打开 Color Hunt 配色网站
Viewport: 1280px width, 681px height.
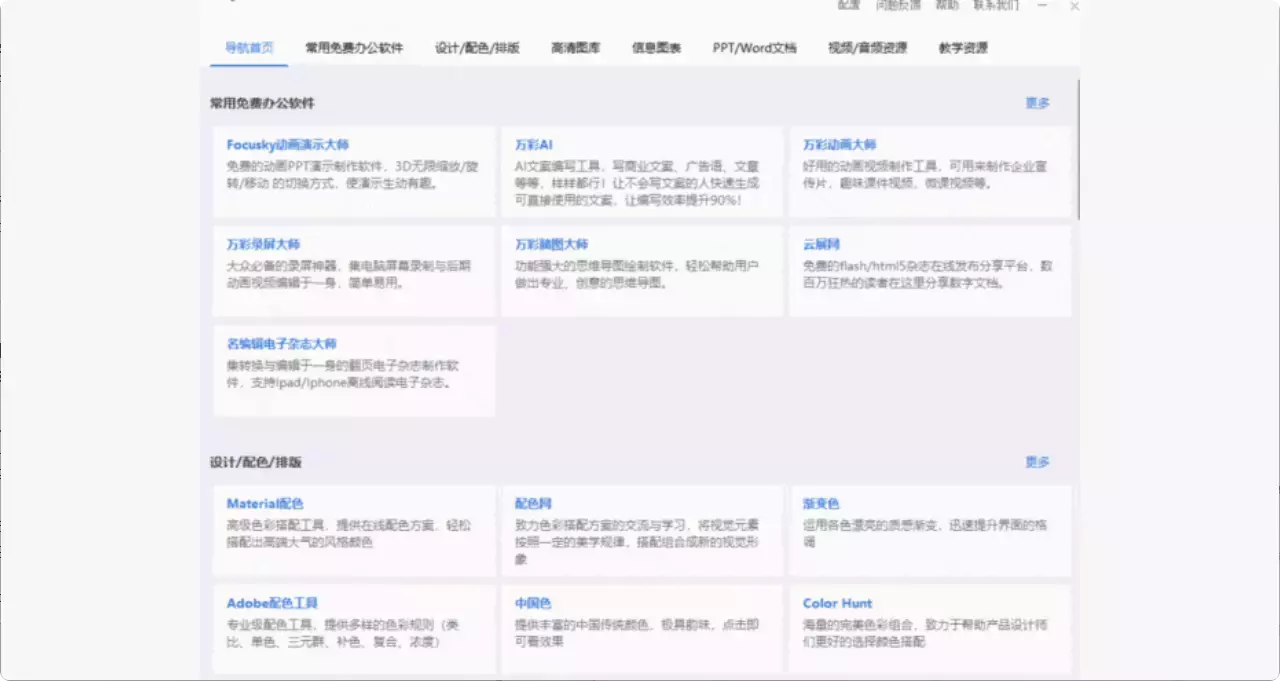[837, 602]
